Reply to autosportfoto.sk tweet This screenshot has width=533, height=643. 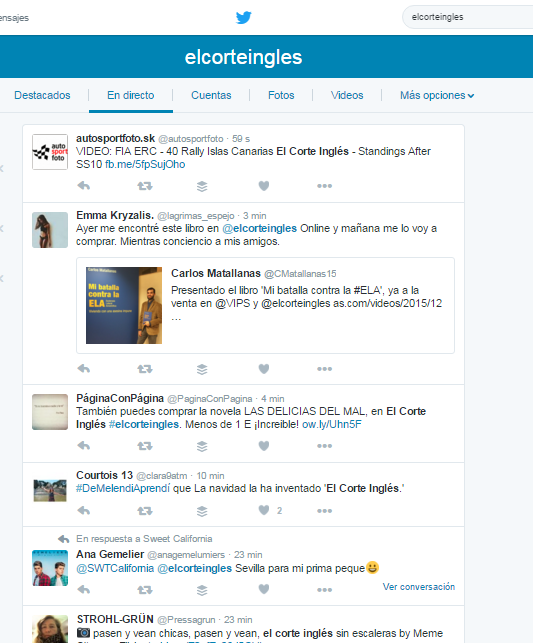84,186
